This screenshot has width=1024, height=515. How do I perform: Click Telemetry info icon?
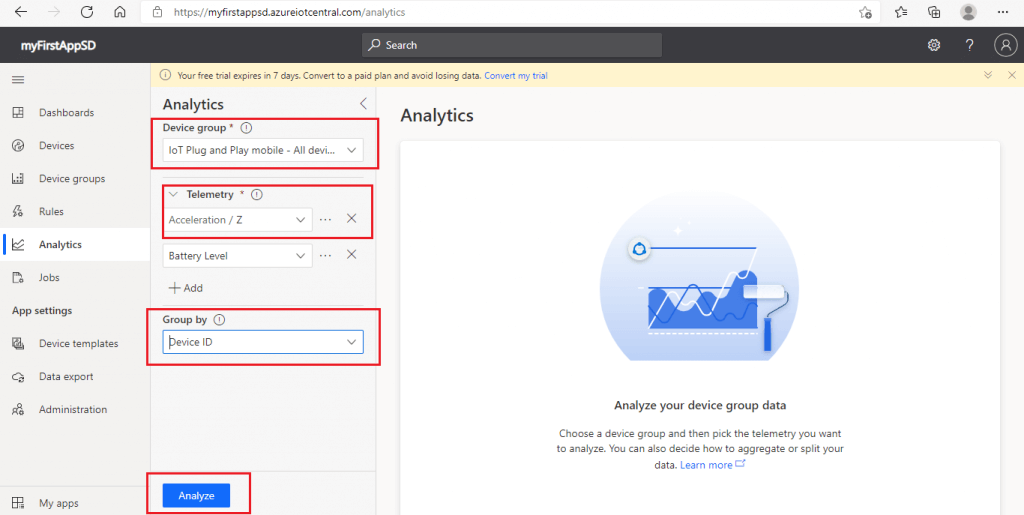[257, 195]
